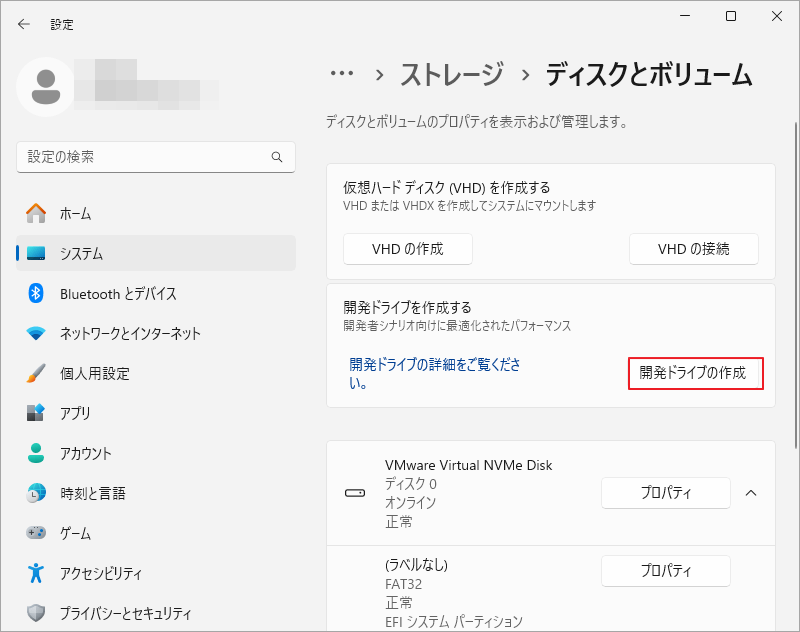Viewport: 800px width, 632px height.
Task: Click the VHD の作成 button
Action: (x=407, y=249)
